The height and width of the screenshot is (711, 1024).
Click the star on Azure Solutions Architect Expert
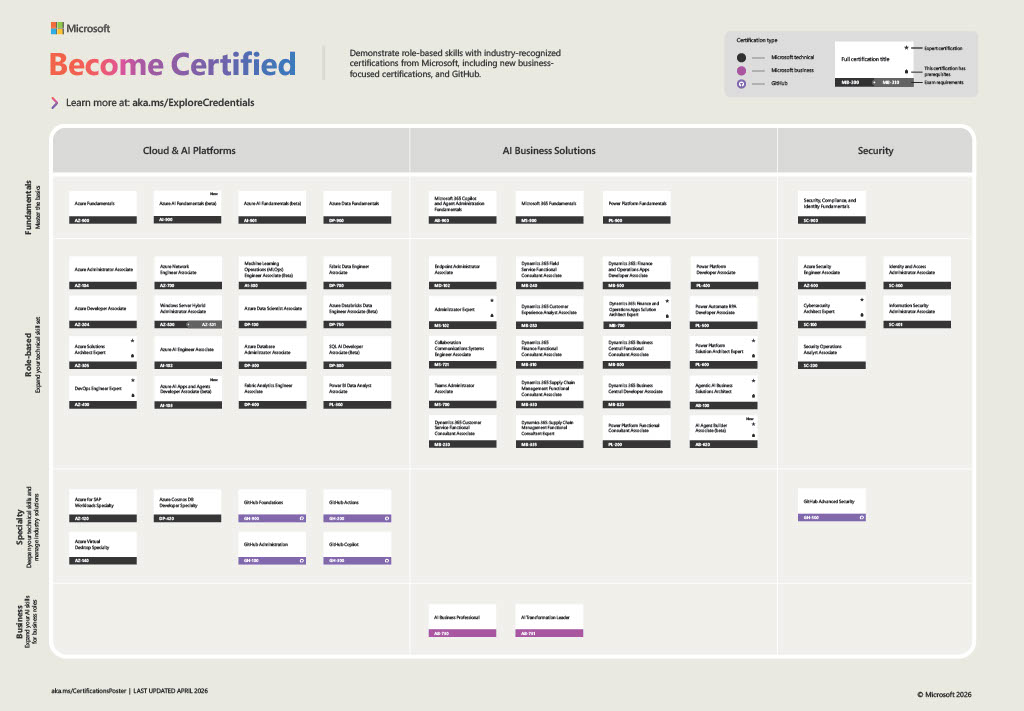tap(133, 341)
